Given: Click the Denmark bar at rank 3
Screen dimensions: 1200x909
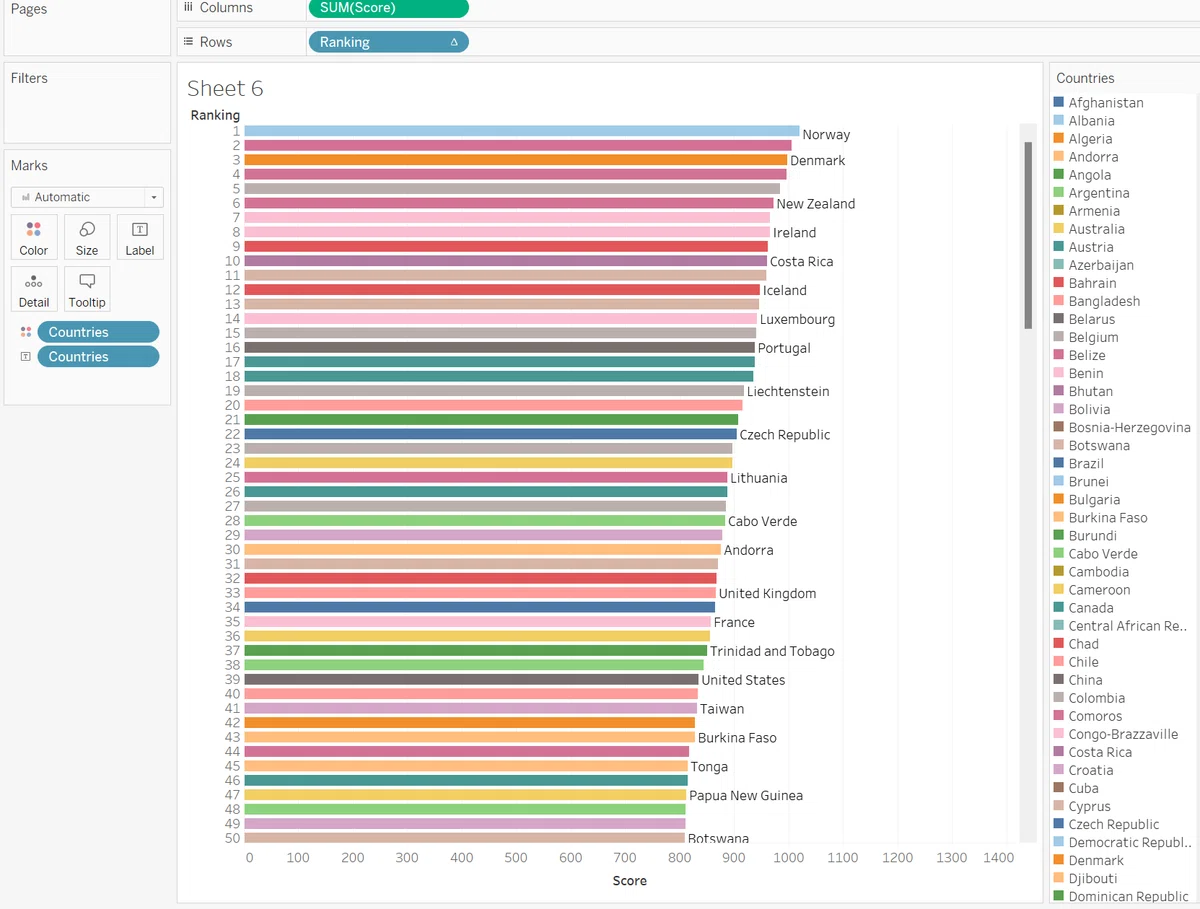Looking at the screenshot, I should pos(515,159).
